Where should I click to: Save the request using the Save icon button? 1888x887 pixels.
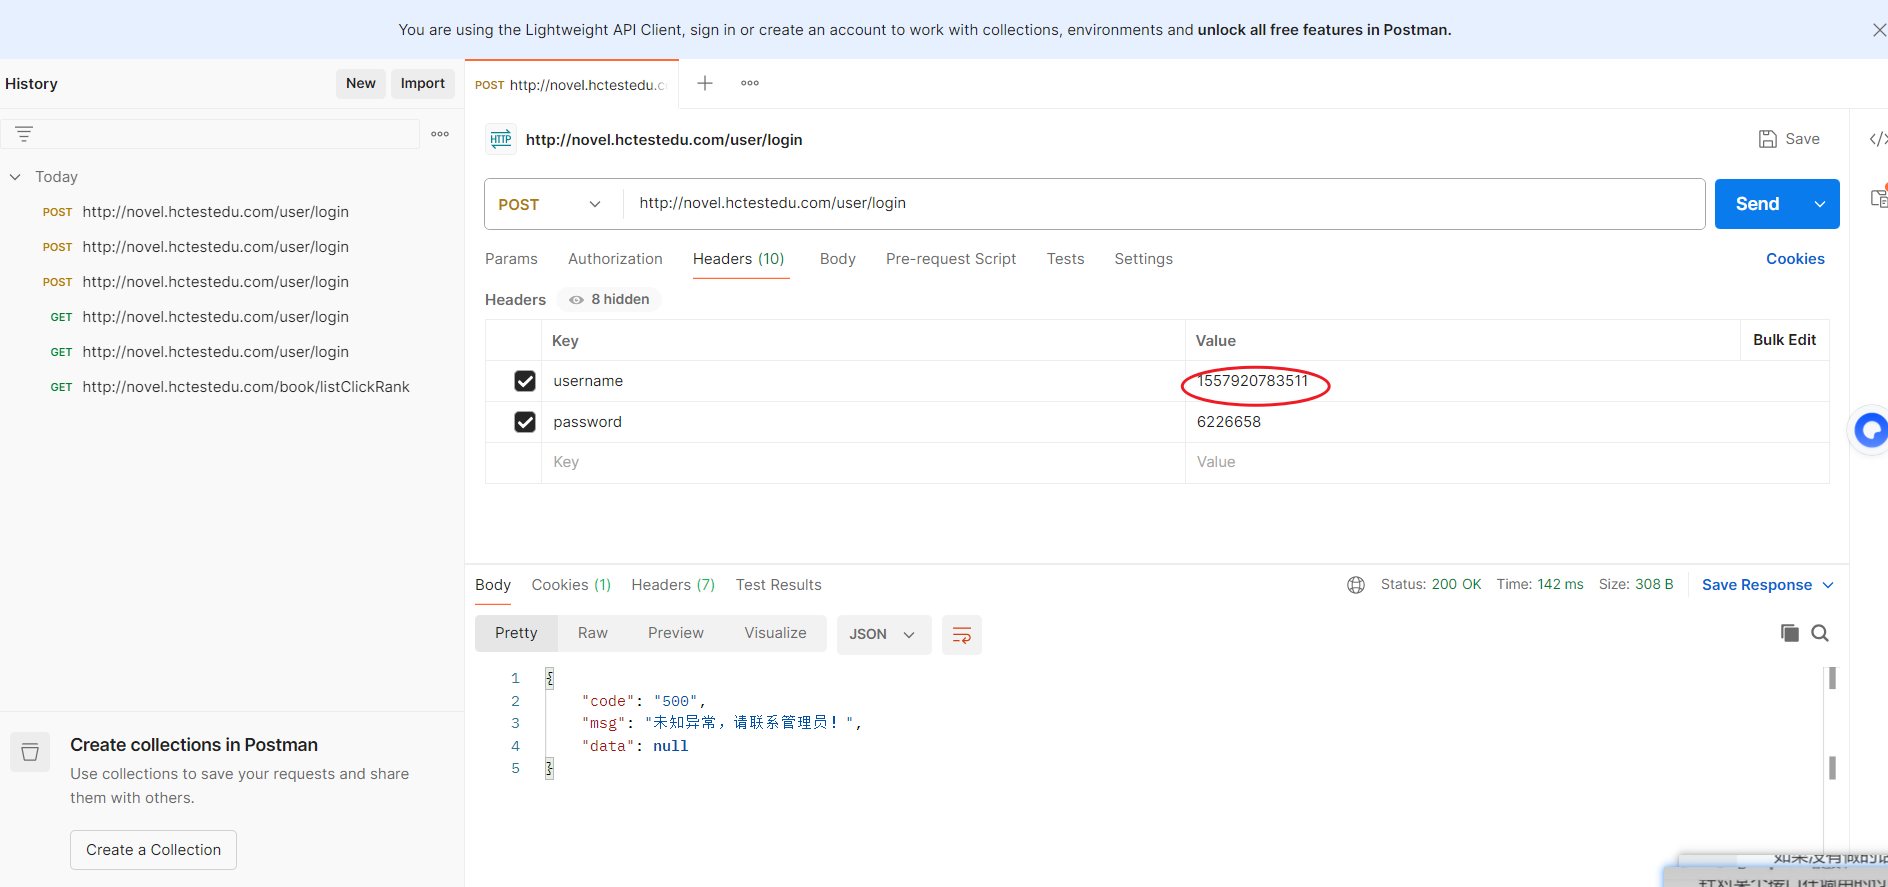coord(1789,139)
